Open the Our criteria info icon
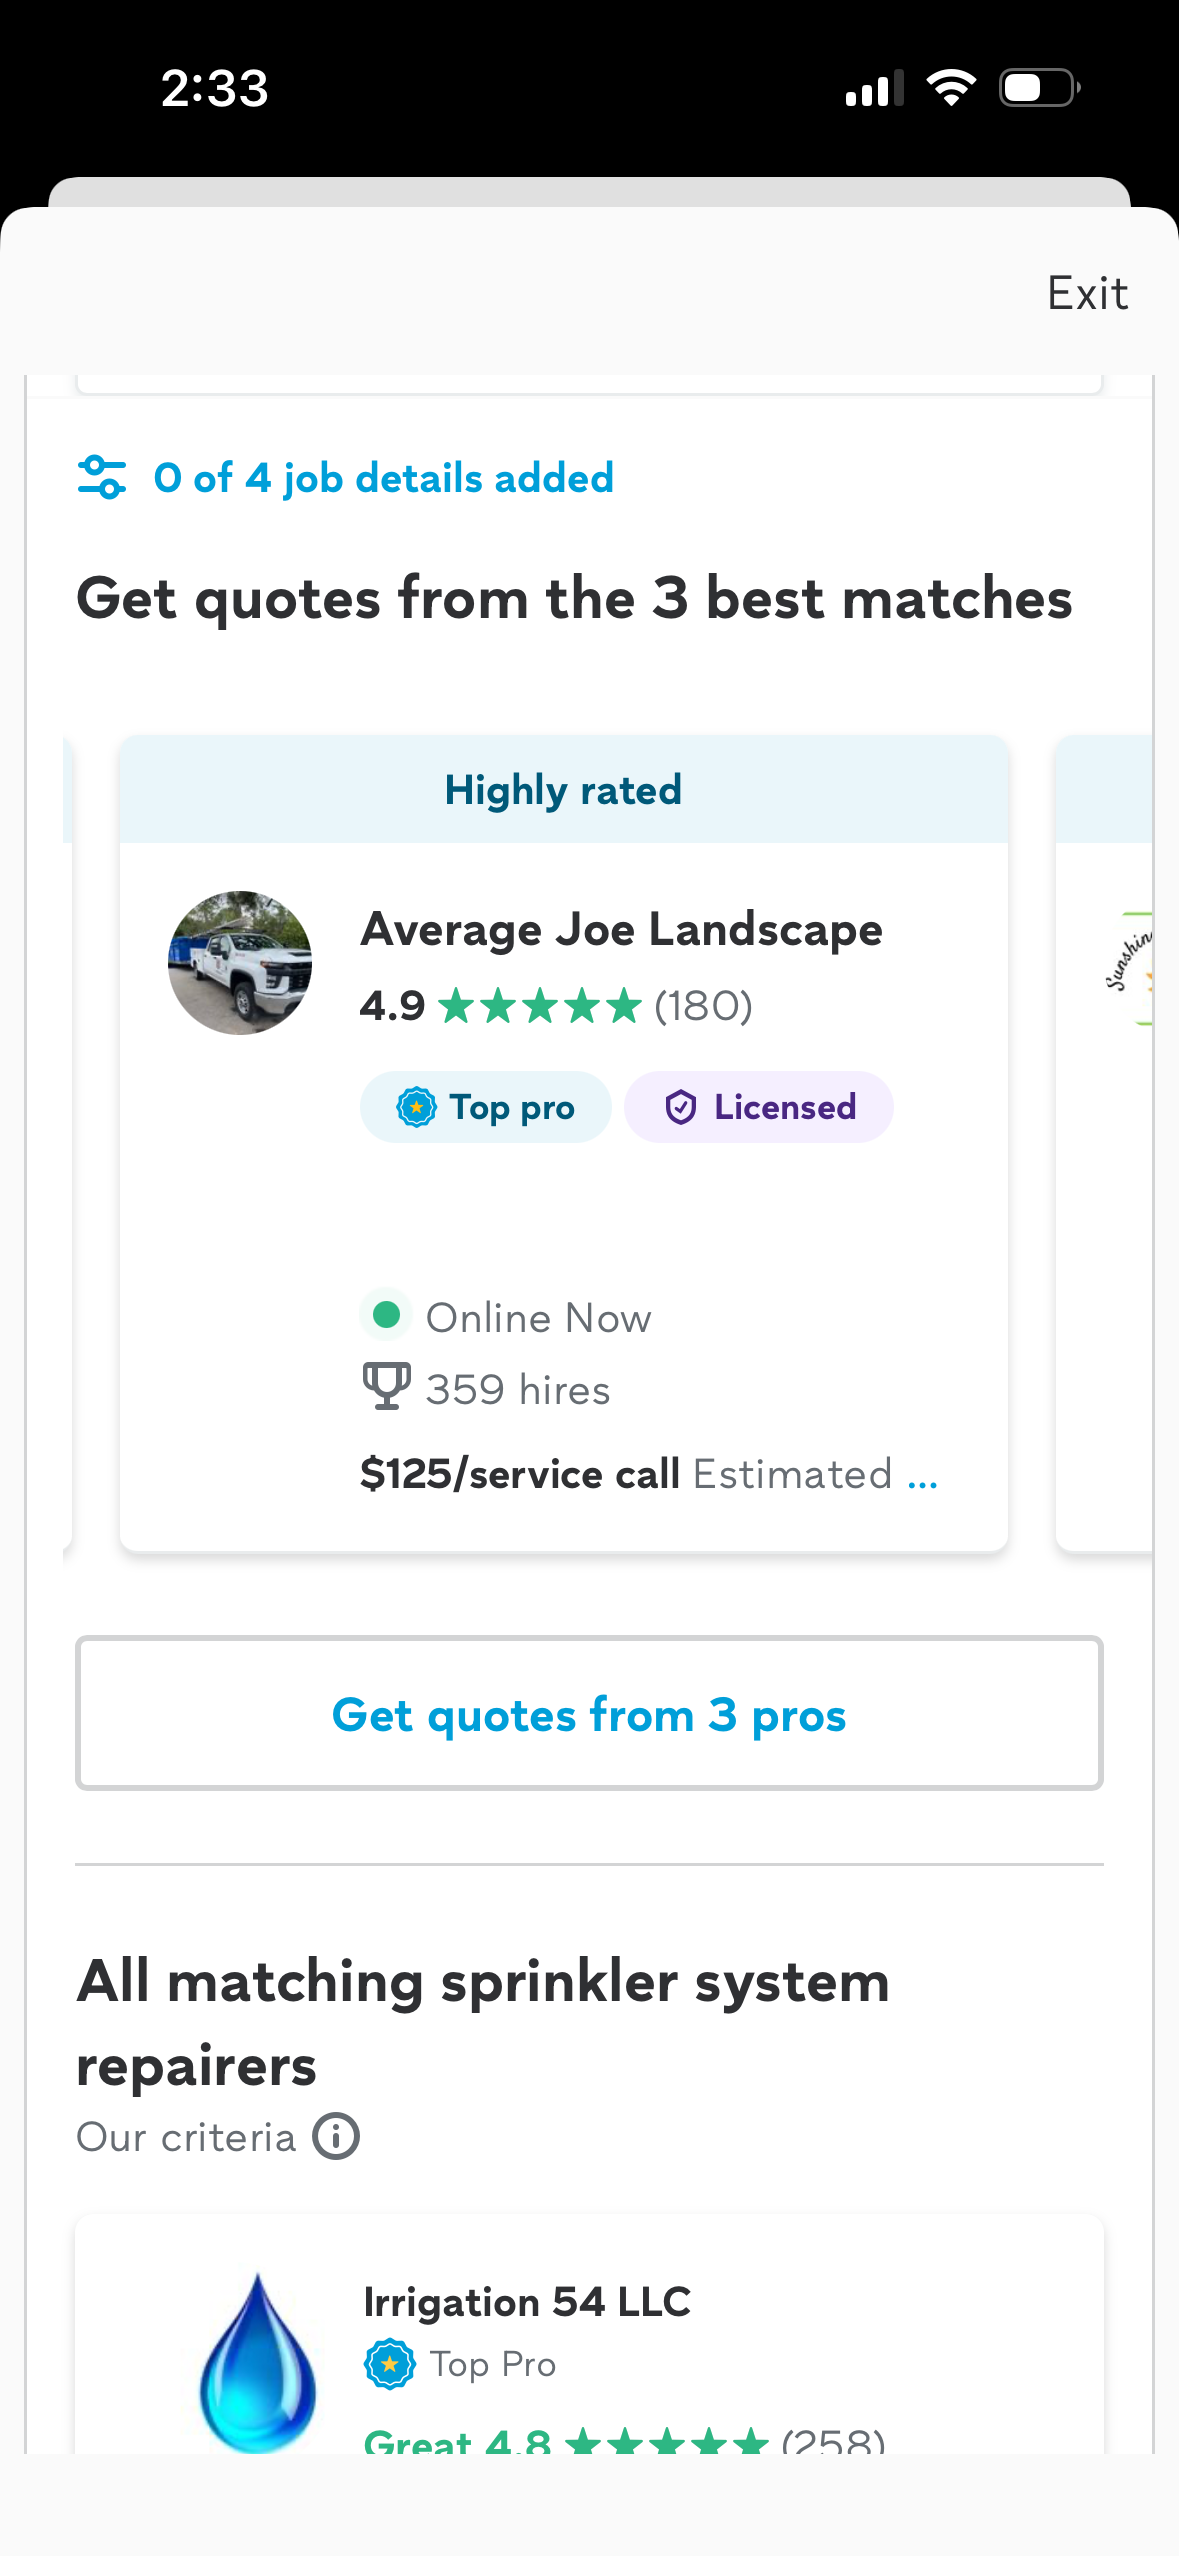 [336, 2137]
